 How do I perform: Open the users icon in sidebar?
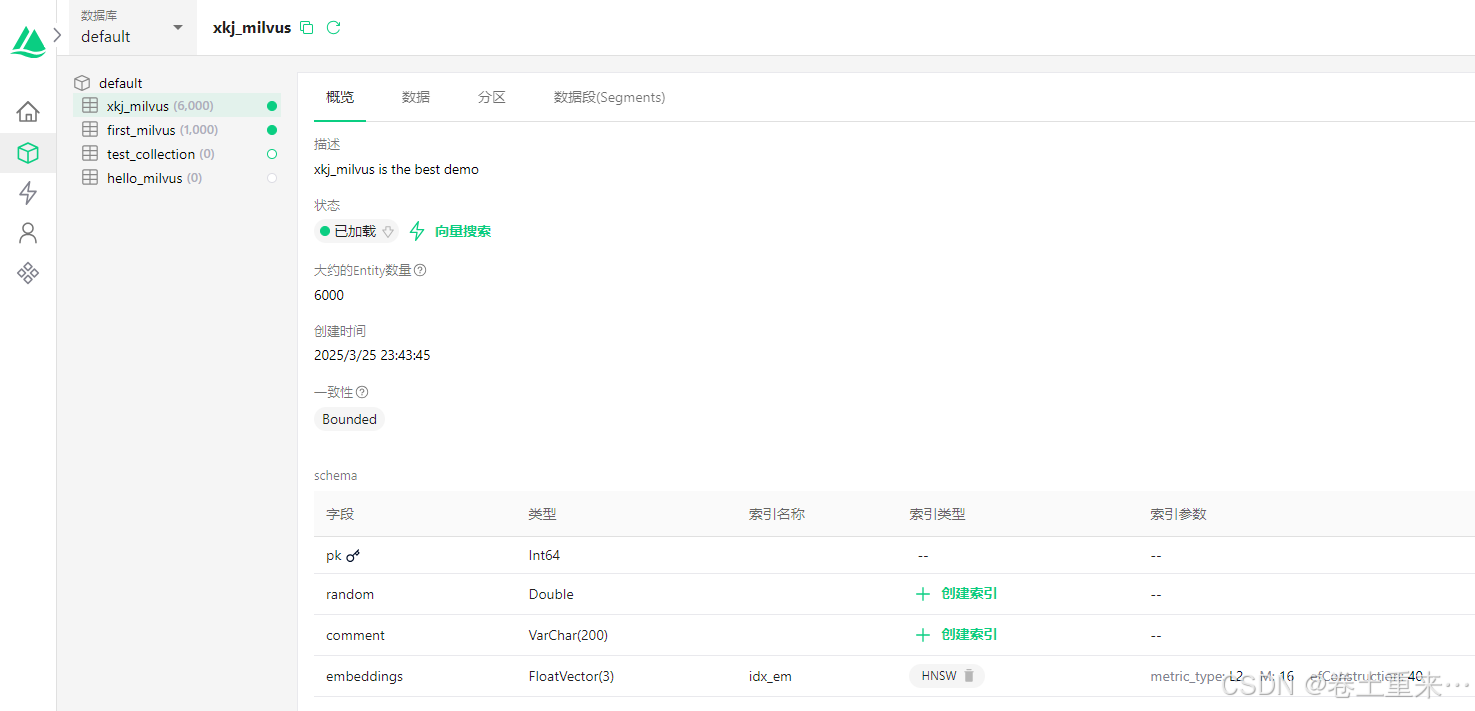(x=28, y=233)
